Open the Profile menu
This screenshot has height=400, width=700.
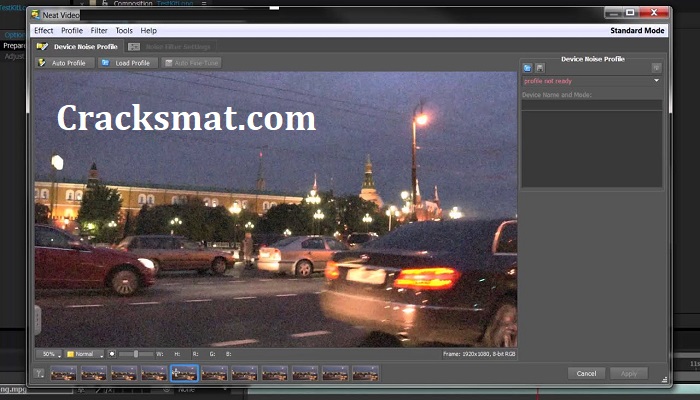click(x=72, y=30)
